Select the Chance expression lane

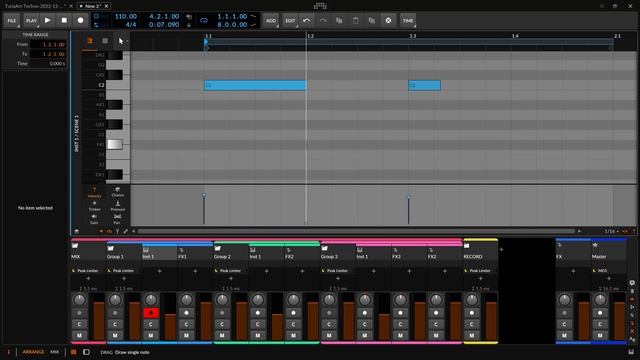click(118, 192)
